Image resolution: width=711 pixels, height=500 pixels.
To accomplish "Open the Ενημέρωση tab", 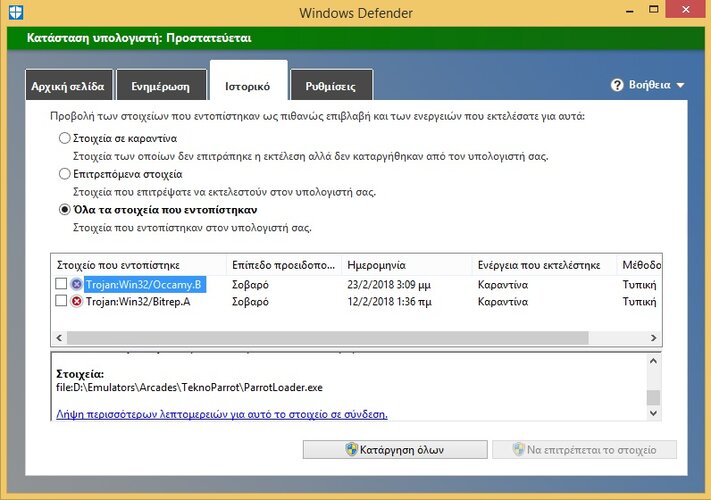I will click(x=161, y=85).
